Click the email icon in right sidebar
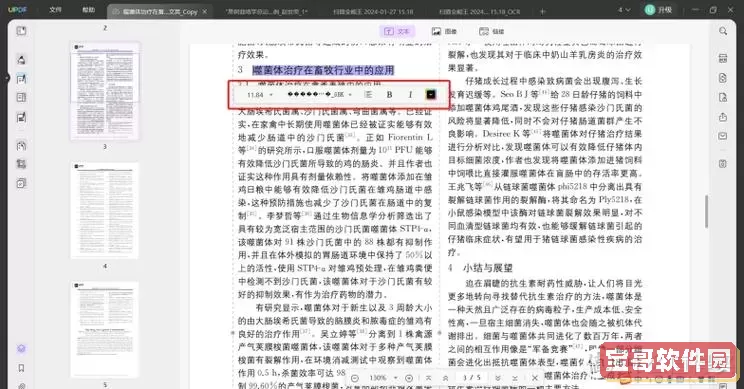This screenshot has width=744, height=389. pyautogui.click(x=723, y=136)
